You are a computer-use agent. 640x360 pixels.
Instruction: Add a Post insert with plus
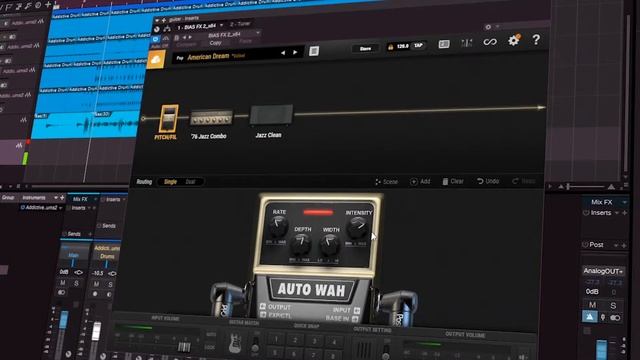tap(624, 245)
